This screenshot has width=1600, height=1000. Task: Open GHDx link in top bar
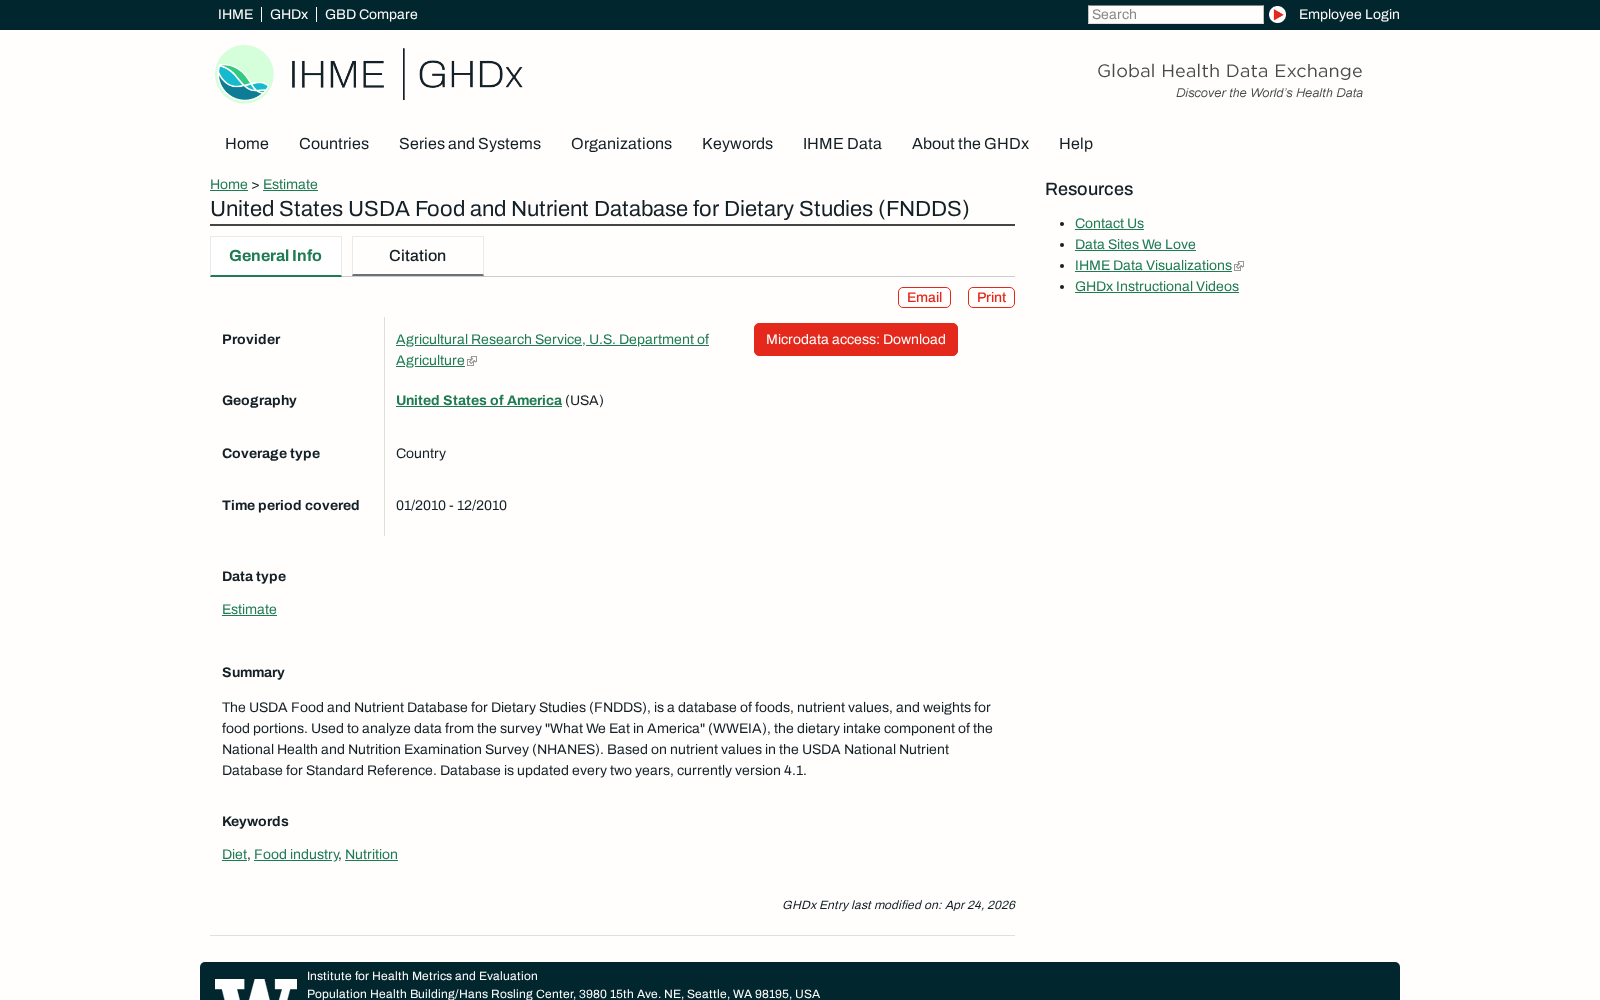point(289,14)
